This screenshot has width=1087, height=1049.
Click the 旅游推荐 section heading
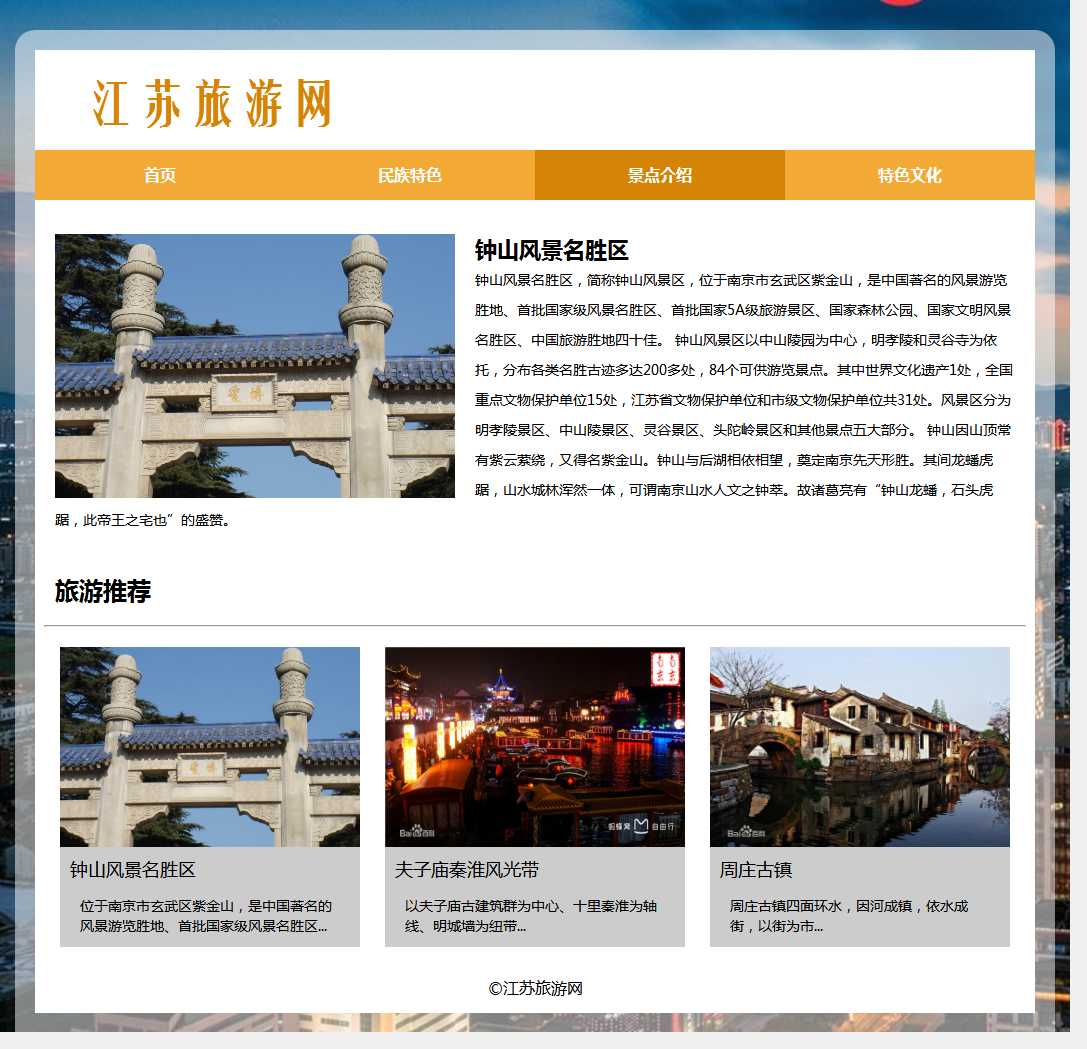103,591
